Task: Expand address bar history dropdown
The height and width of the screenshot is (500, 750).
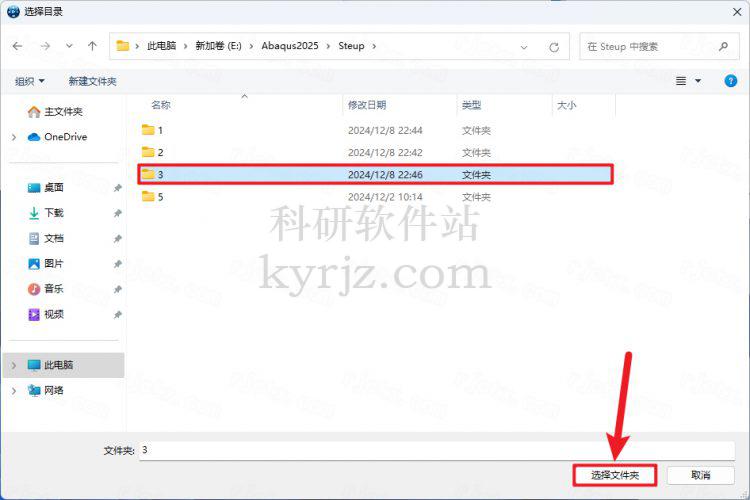Action: (x=524, y=47)
